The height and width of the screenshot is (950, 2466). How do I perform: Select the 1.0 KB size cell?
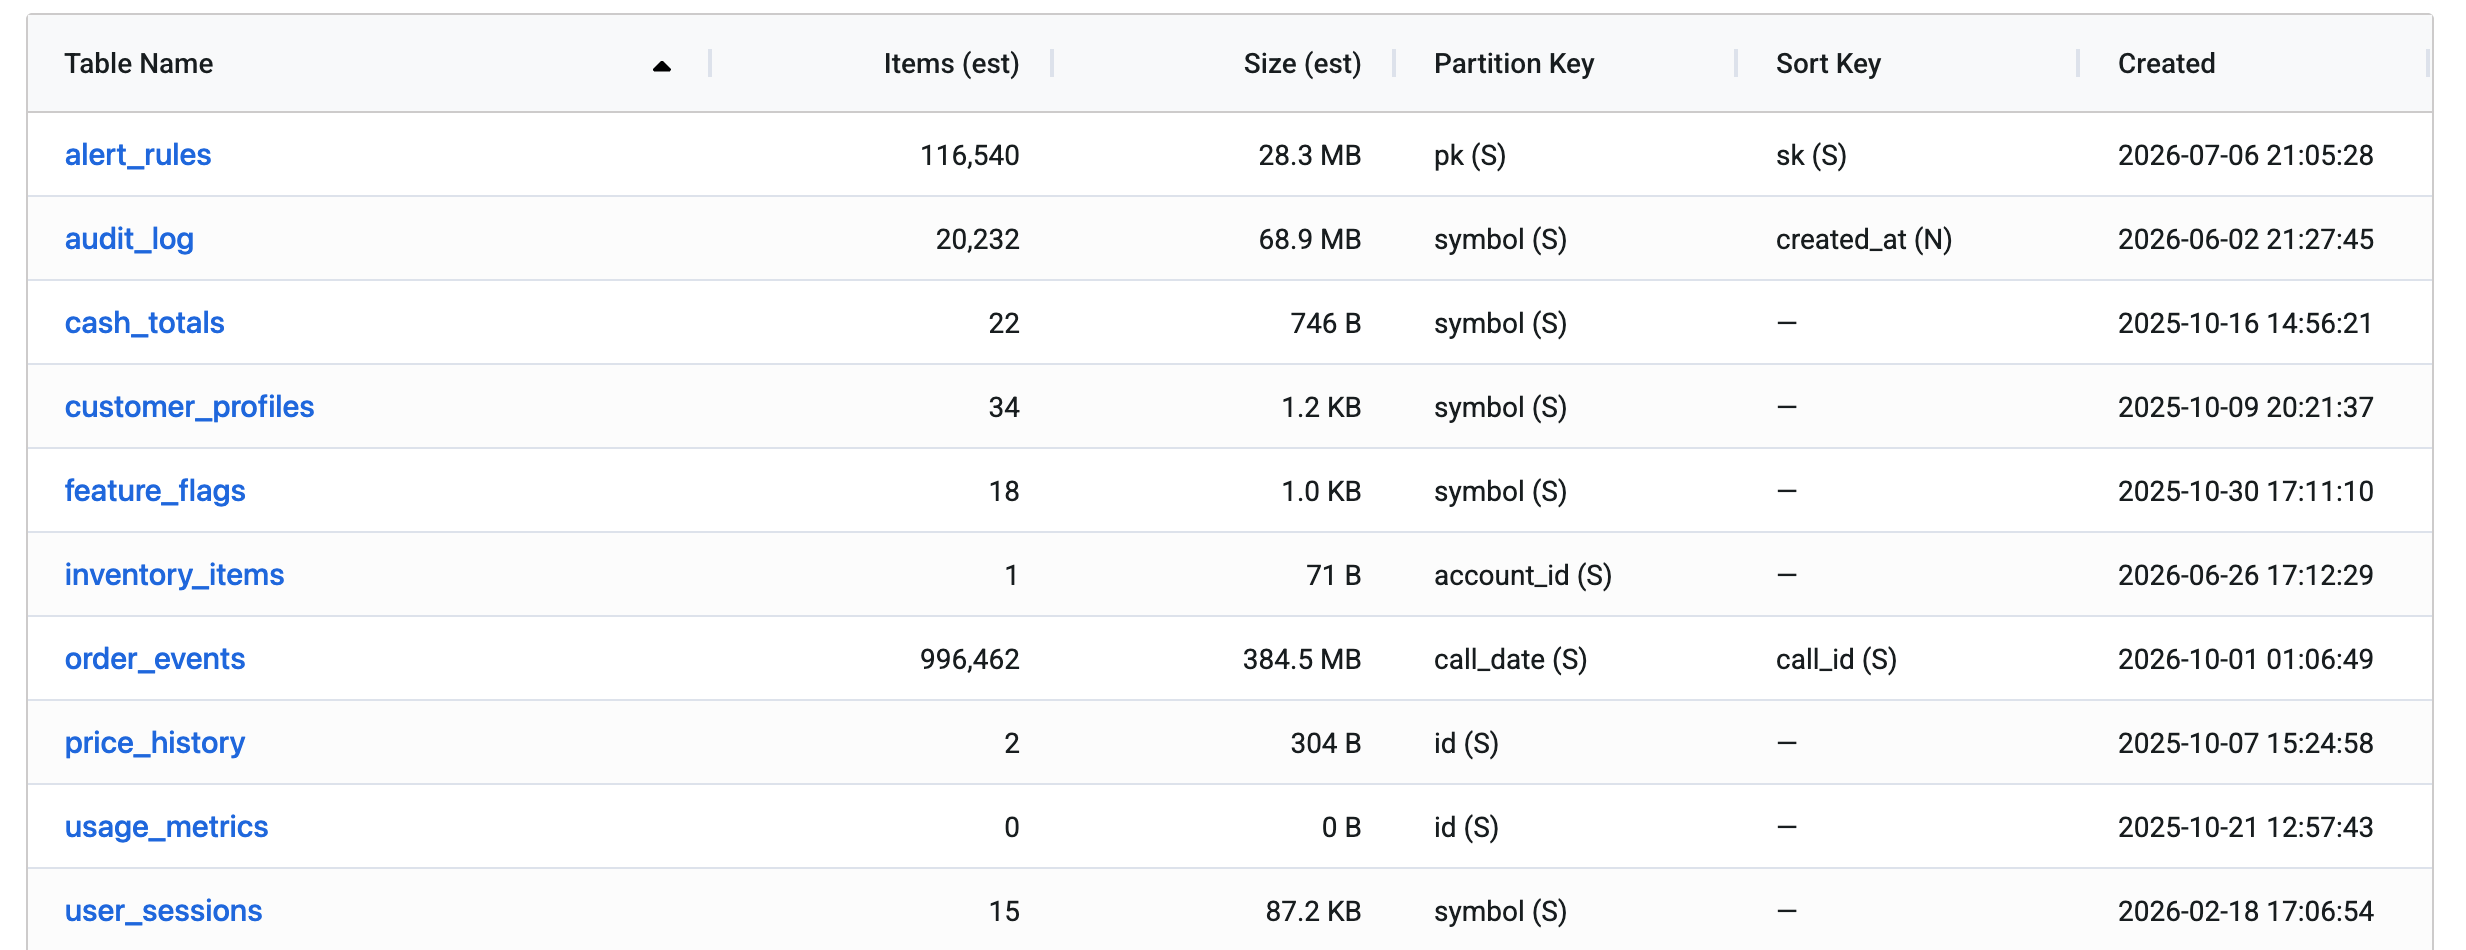[1321, 491]
